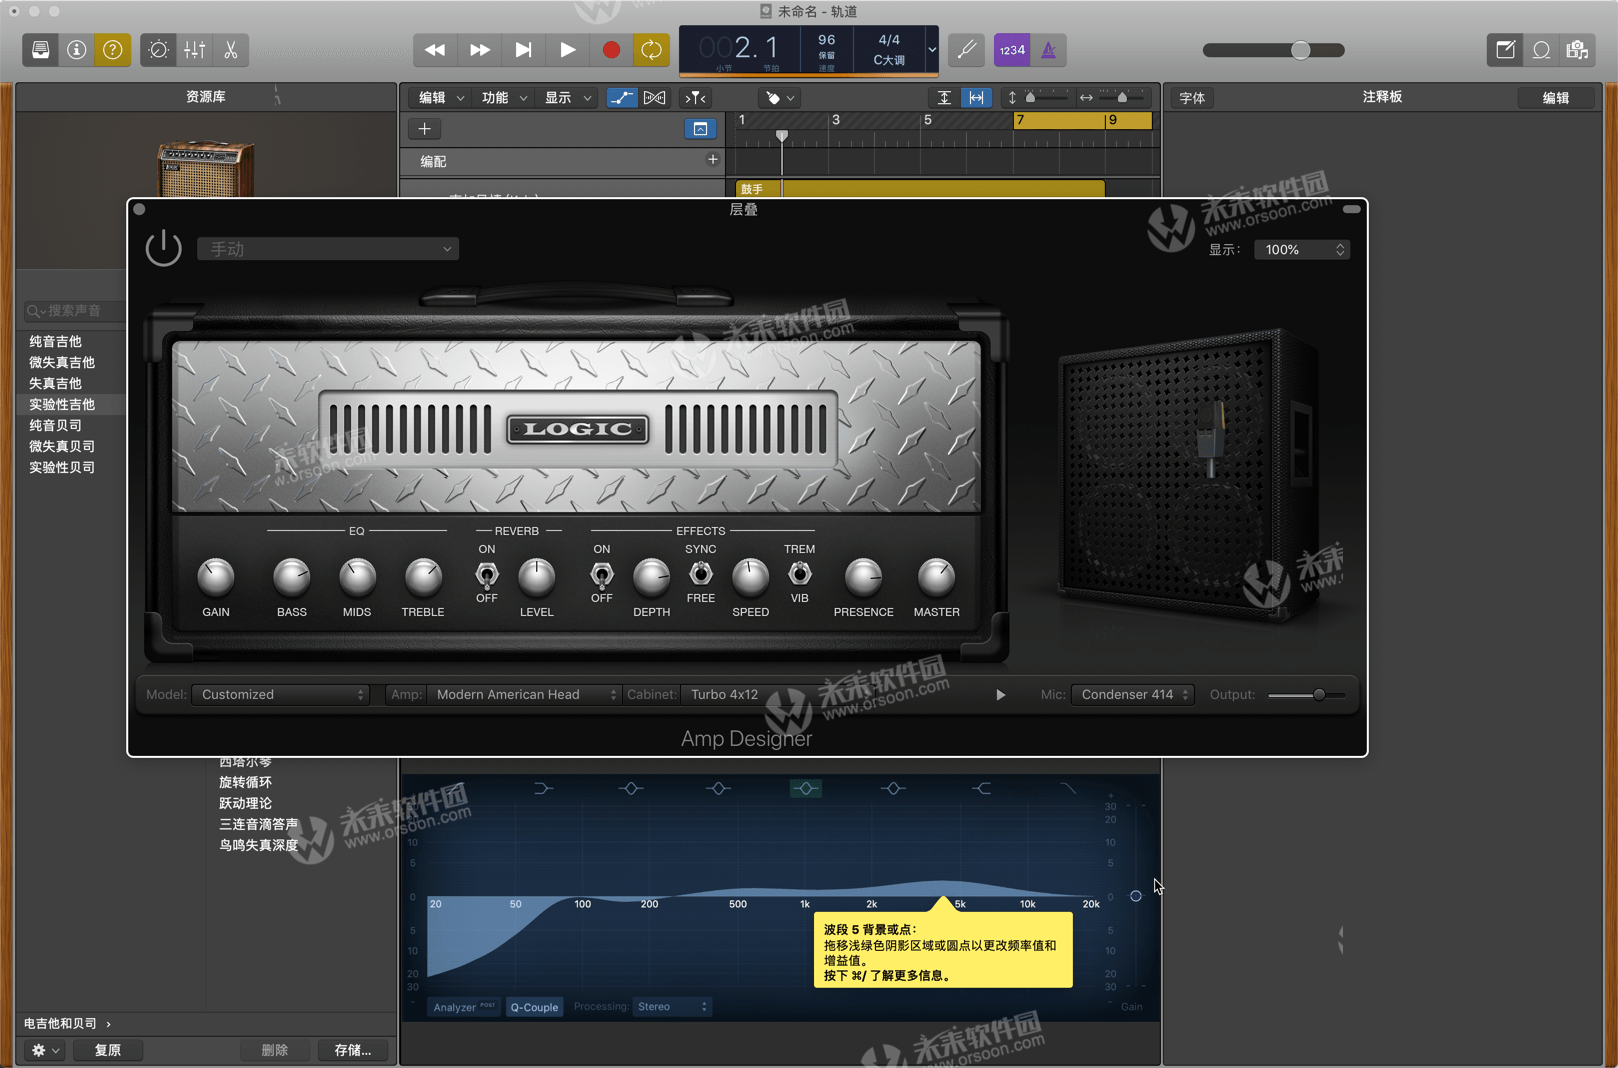Viewport: 1618px width, 1068px height.
Task: Open the 功能 menu in tracks area
Action: [x=504, y=98]
